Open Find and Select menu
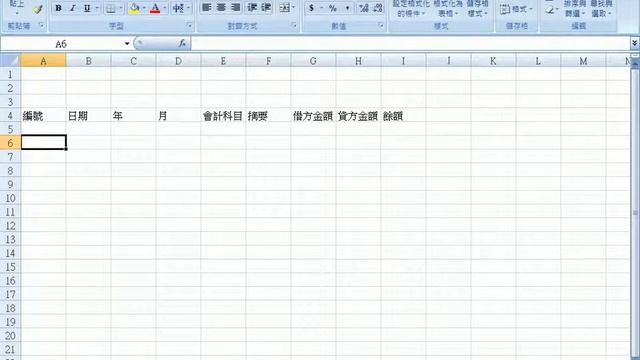 [601, 9]
